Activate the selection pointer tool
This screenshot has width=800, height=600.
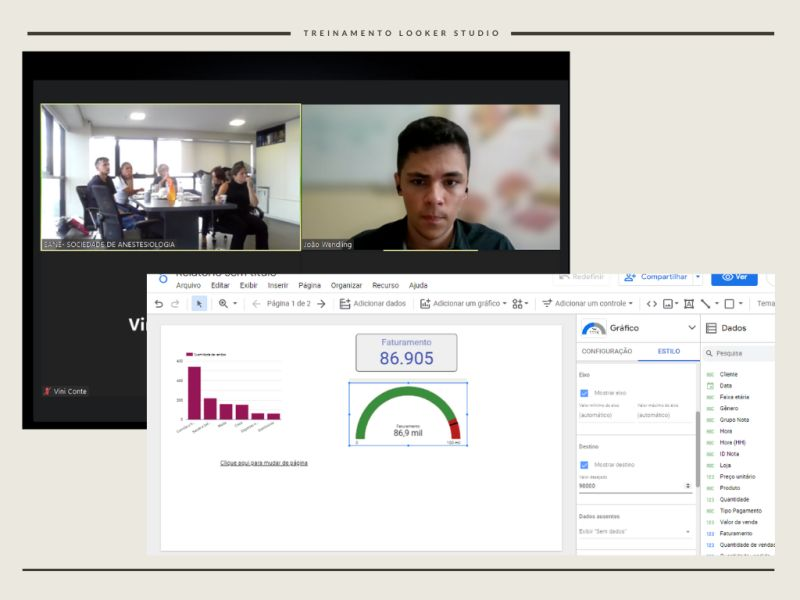(199, 304)
